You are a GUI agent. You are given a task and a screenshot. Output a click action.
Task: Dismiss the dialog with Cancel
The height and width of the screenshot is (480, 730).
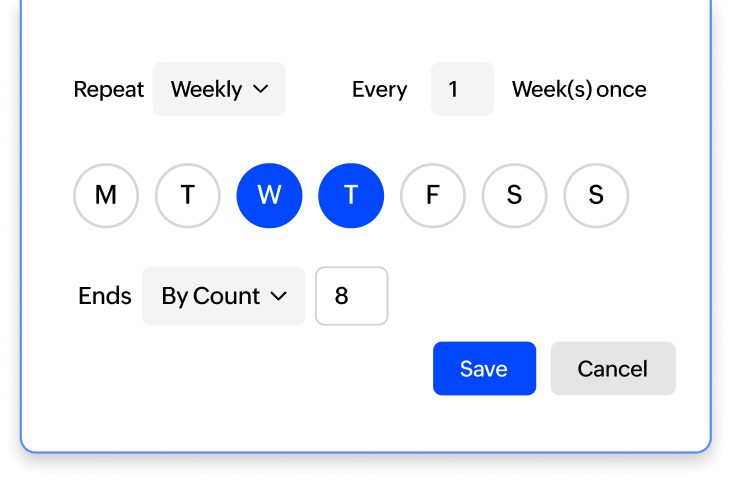coord(613,368)
